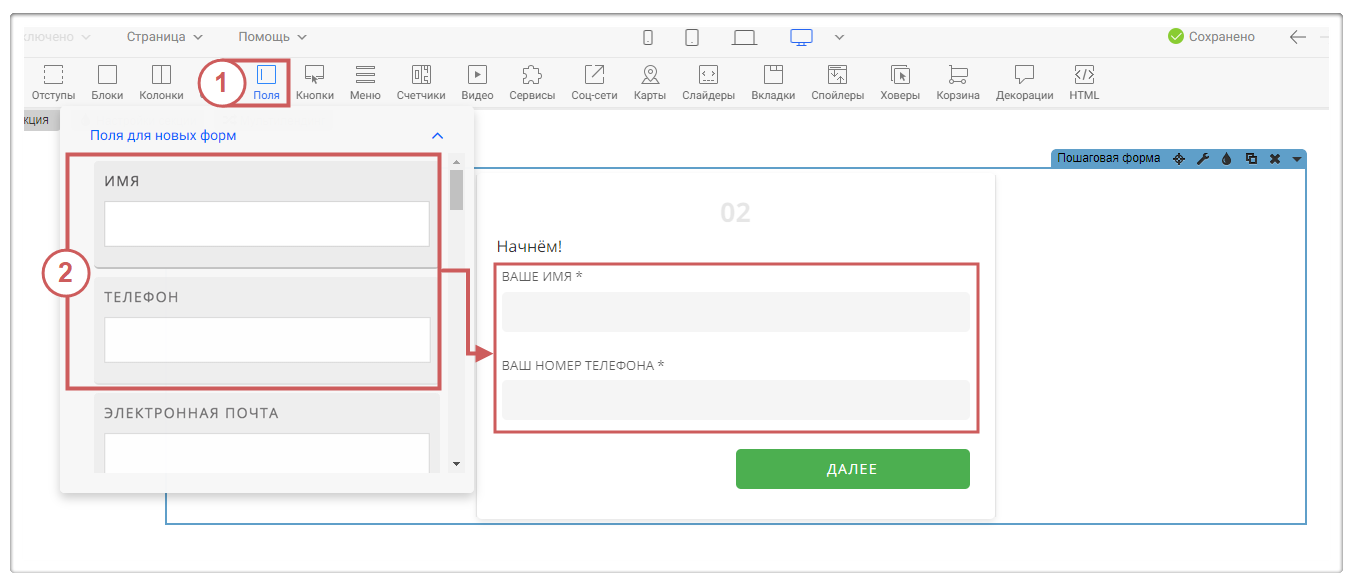Switch to tablet preview mode
Viewport: 1351px width, 581px height.
pyautogui.click(x=692, y=37)
